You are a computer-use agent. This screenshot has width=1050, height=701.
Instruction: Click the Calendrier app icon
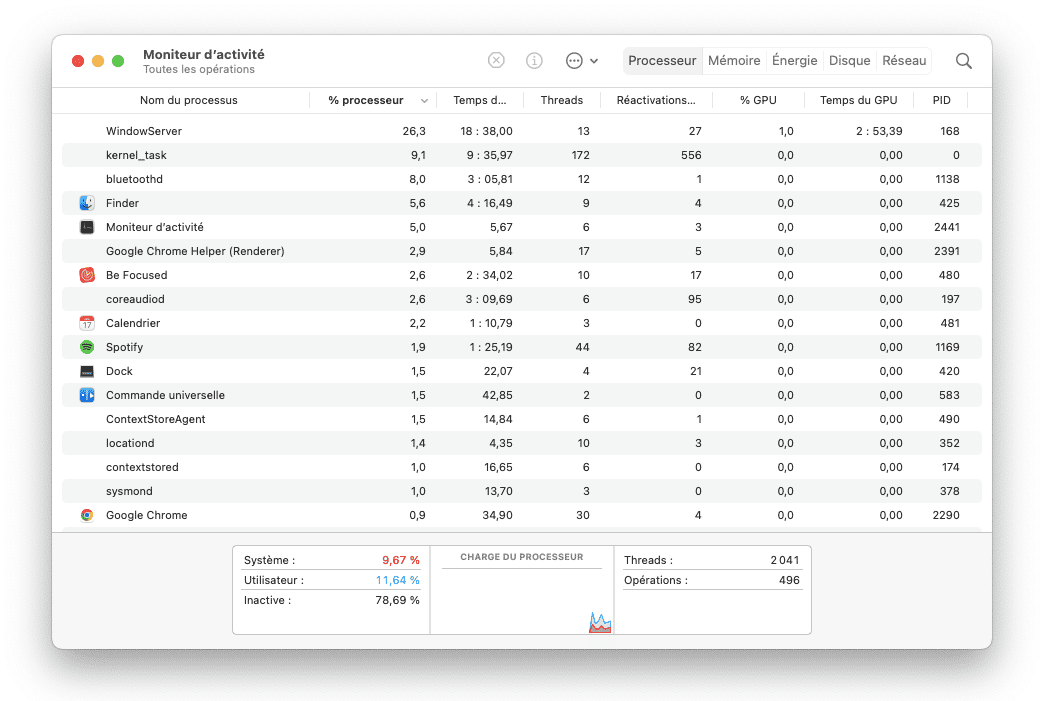pyautogui.click(x=87, y=323)
